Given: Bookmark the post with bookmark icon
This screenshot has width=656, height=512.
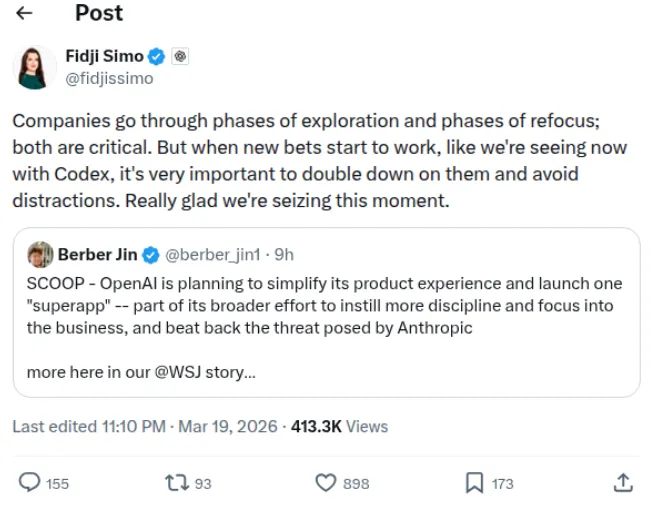Looking at the screenshot, I should coord(474,483).
